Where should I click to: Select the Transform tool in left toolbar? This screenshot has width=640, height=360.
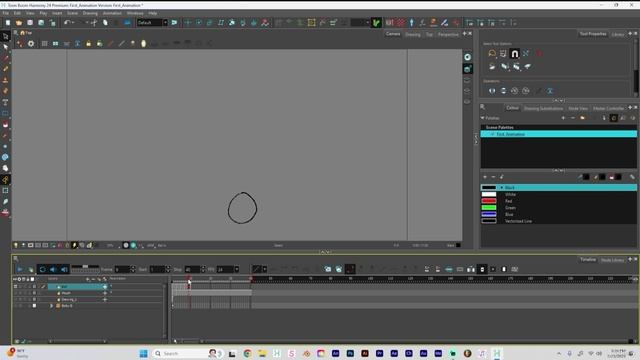click(x=5, y=36)
